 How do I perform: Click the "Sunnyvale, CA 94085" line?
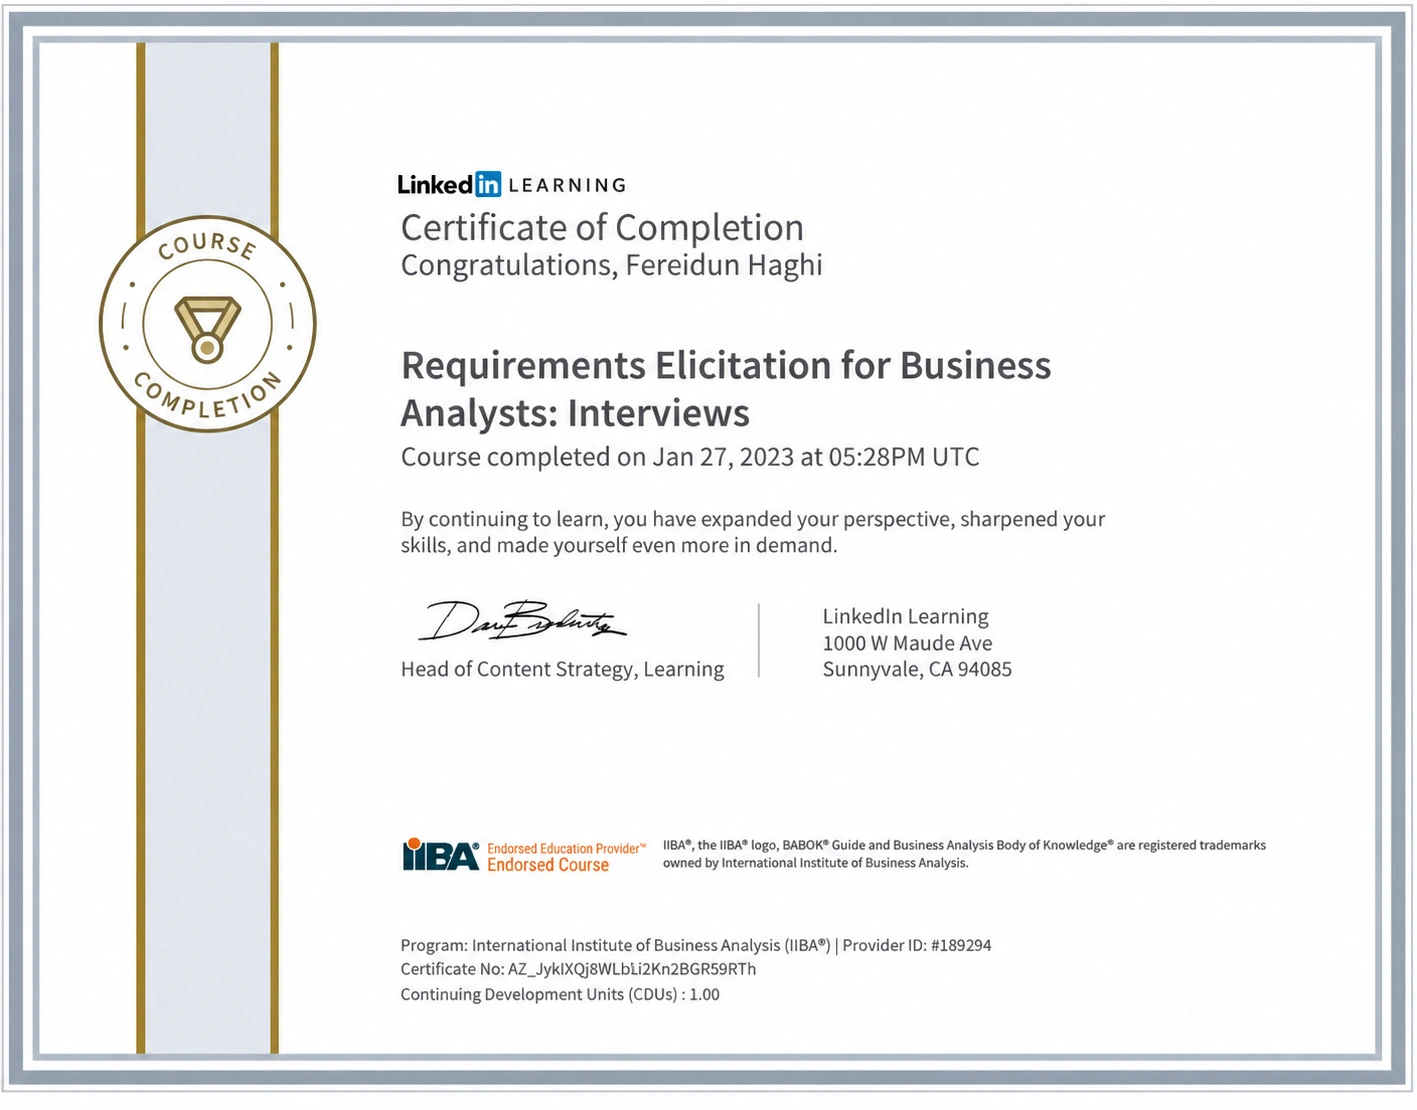click(917, 669)
